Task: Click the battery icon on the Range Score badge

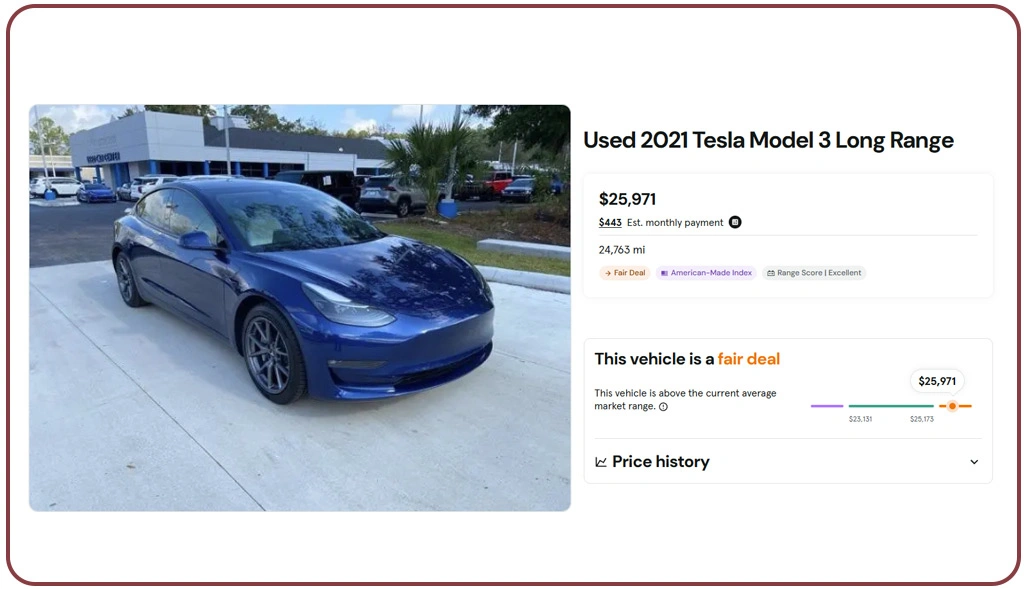Action: (x=770, y=273)
